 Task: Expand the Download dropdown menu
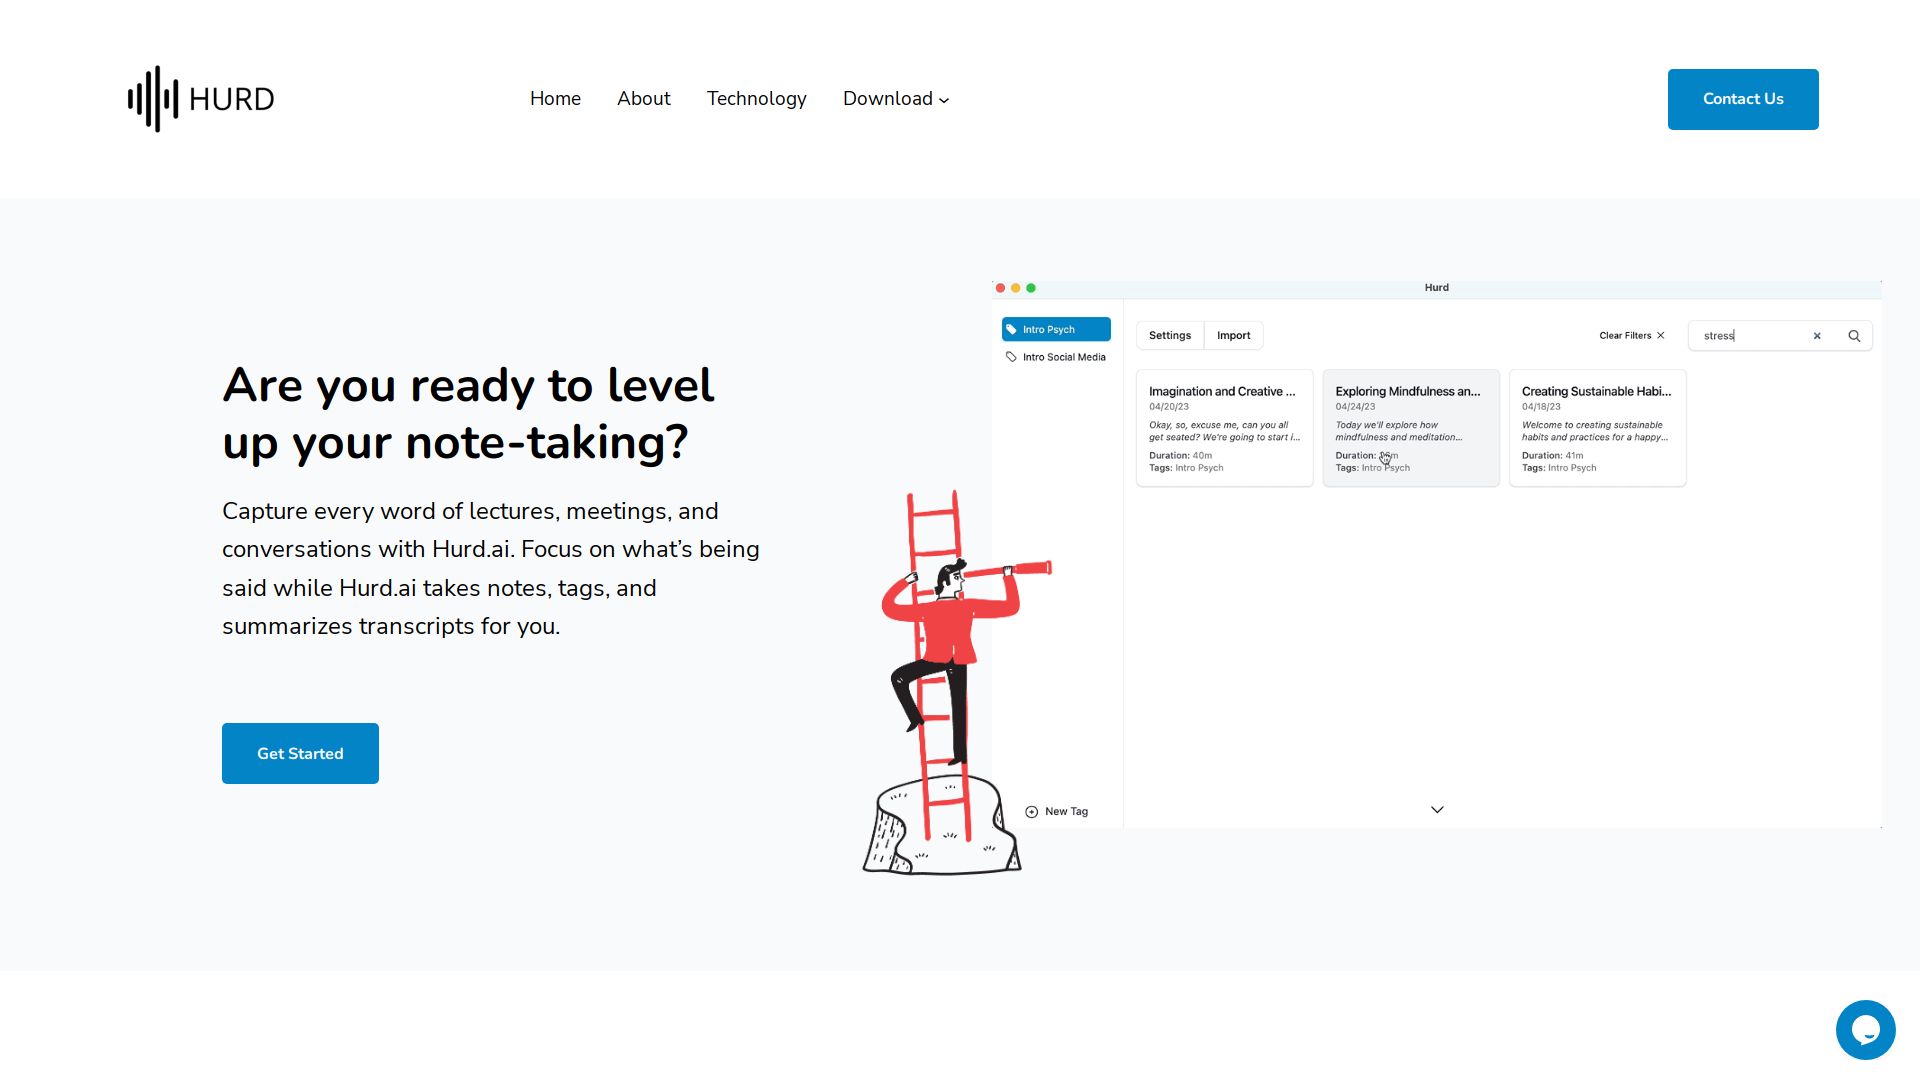[896, 99]
